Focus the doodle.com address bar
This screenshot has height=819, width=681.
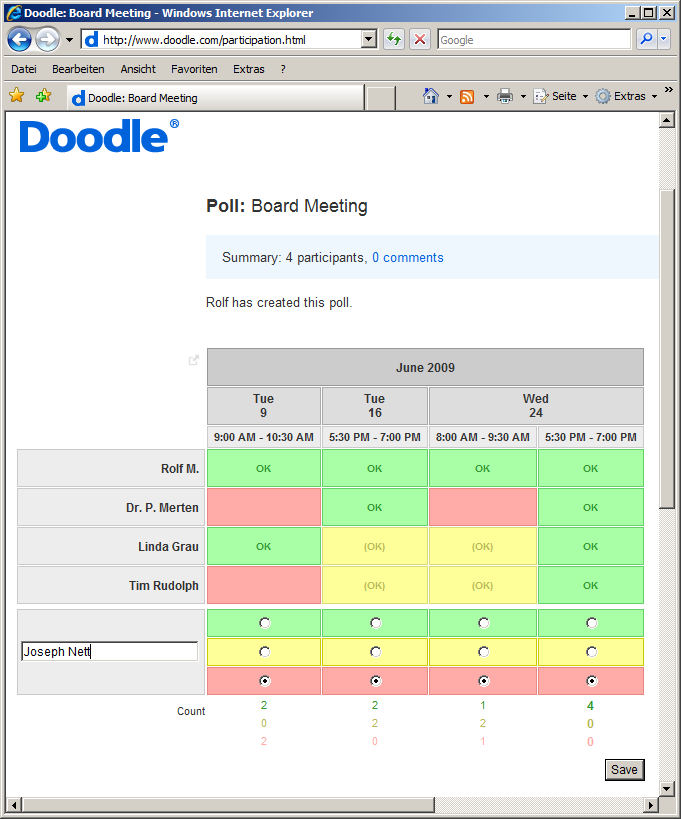[222, 40]
